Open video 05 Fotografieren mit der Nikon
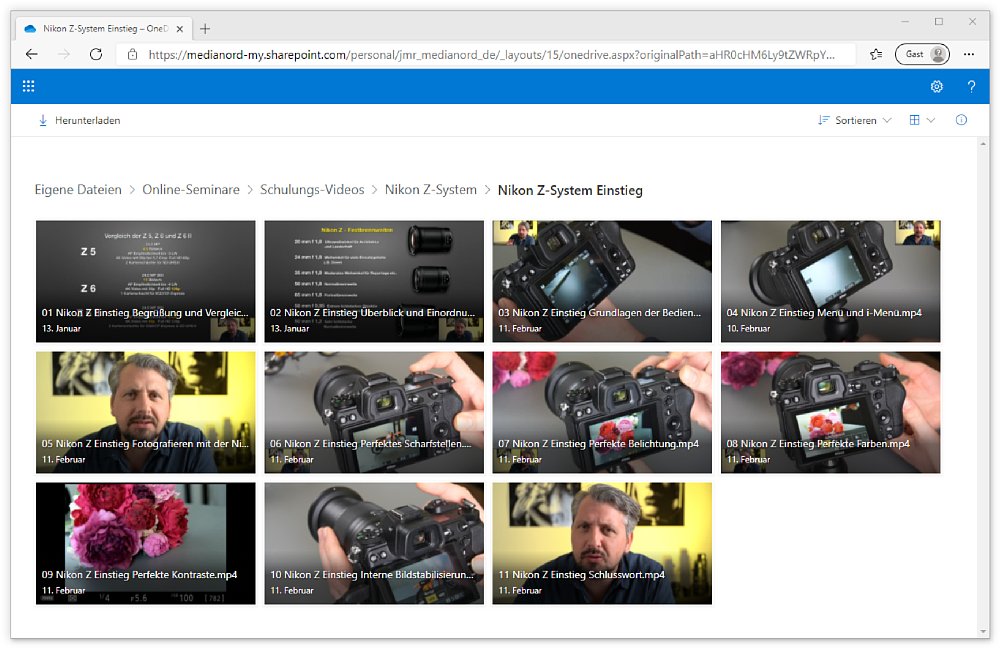The height and width of the screenshot is (649, 1000). 145,412
